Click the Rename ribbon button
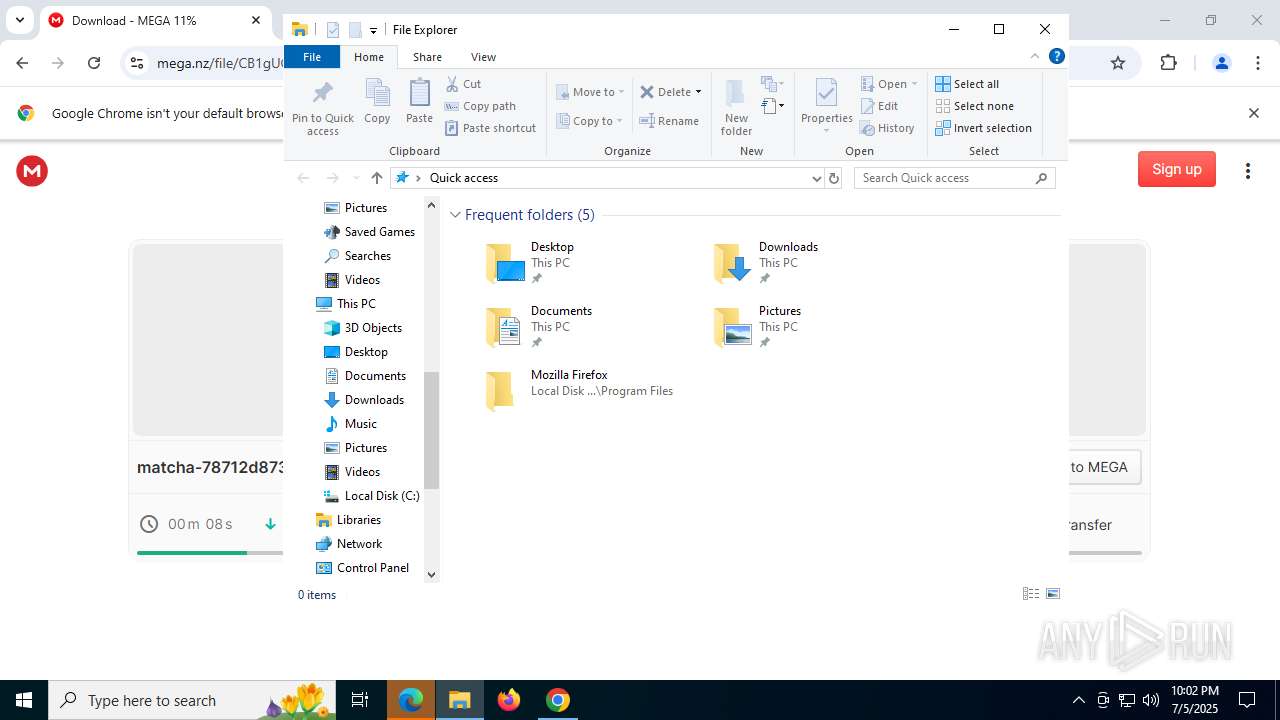The image size is (1280, 720). coord(669,121)
